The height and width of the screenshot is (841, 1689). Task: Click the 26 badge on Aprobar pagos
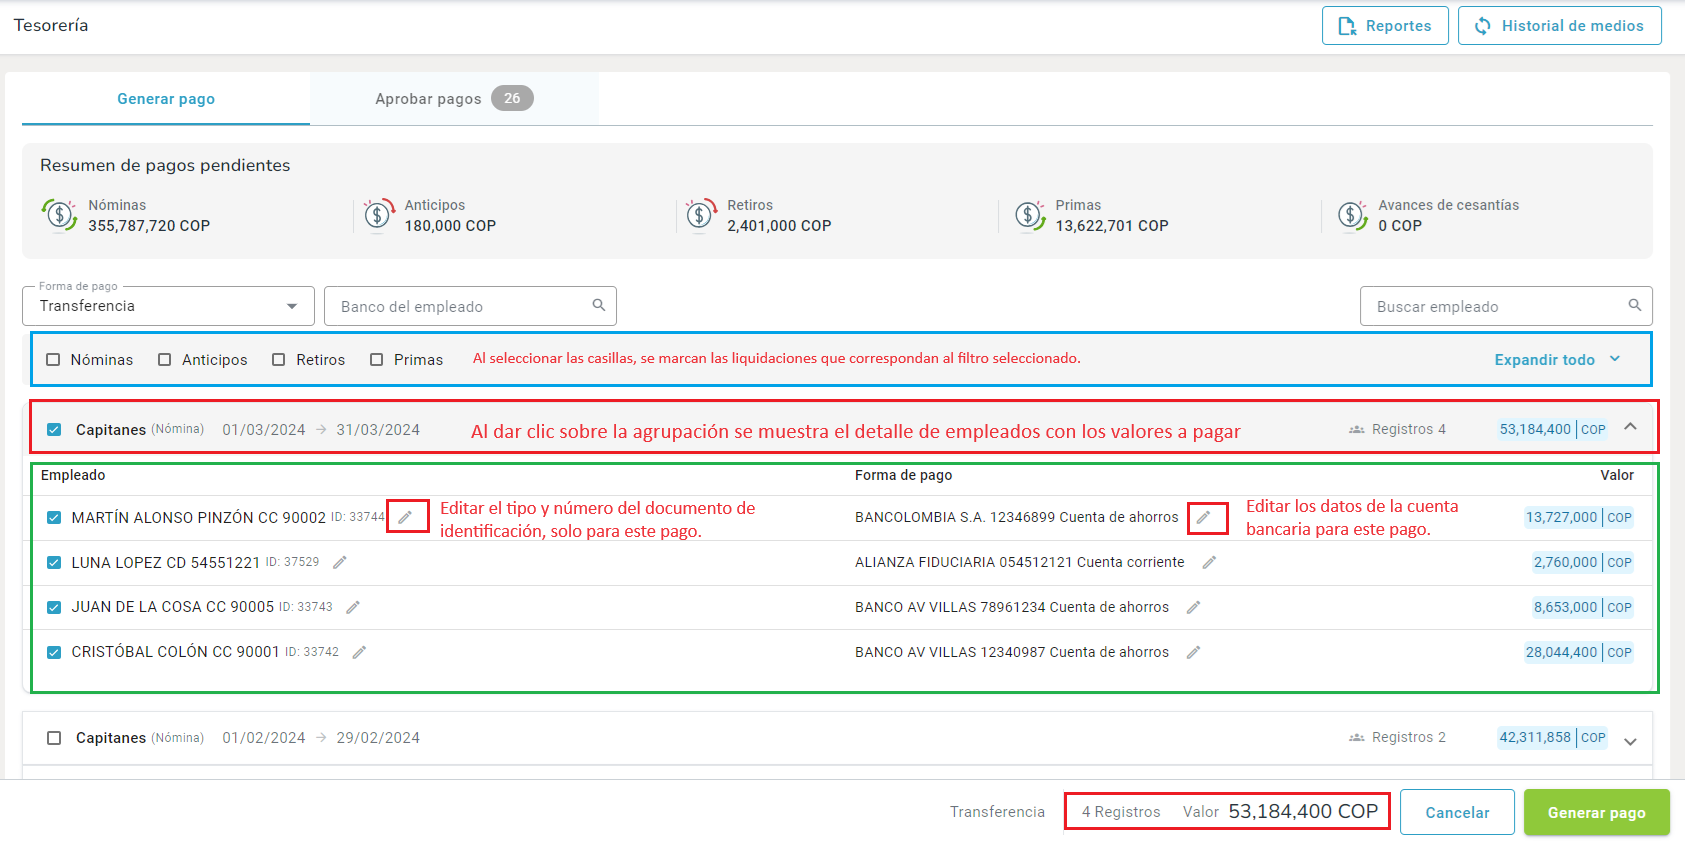click(x=512, y=98)
